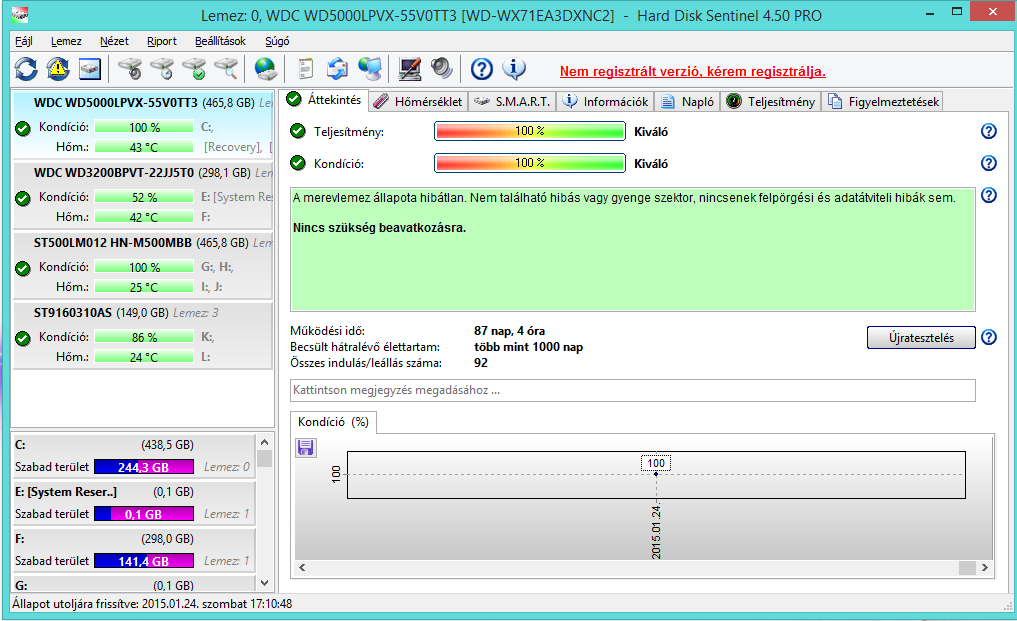Click help icon beside Újratesztelés button
The height and width of the screenshot is (621, 1017).
click(x=988, y=337)
